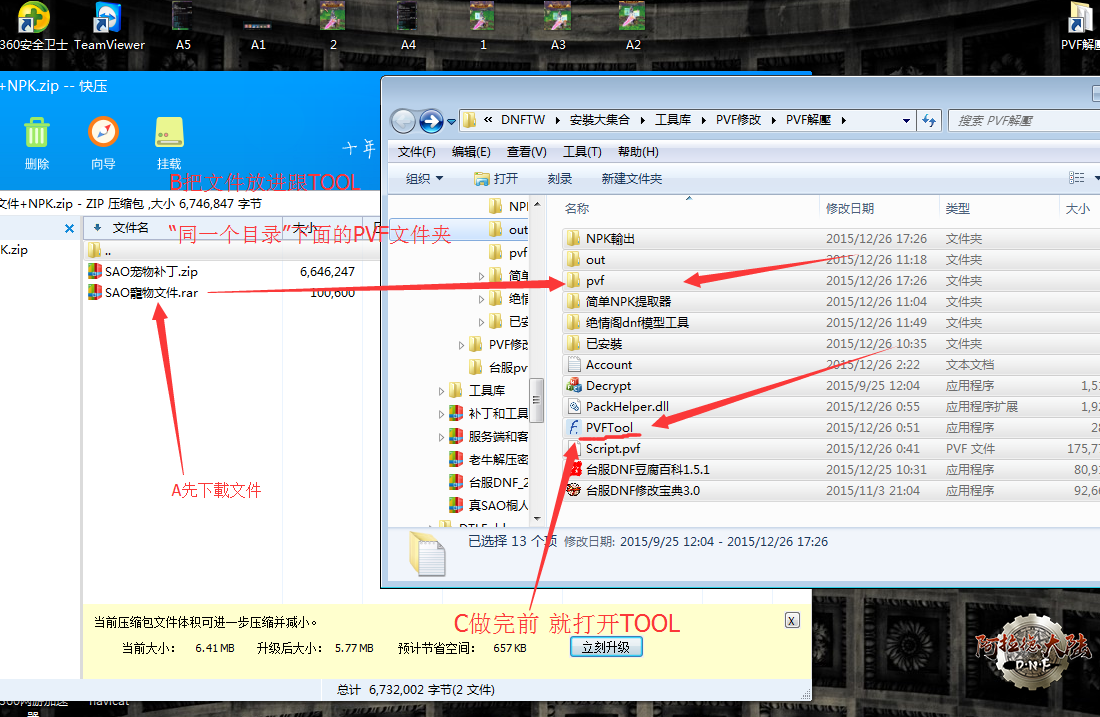Click the 删除 trash icon in 快压
Image resolution: width=1100 pixels, height=717 pixels.
[37, 133]
